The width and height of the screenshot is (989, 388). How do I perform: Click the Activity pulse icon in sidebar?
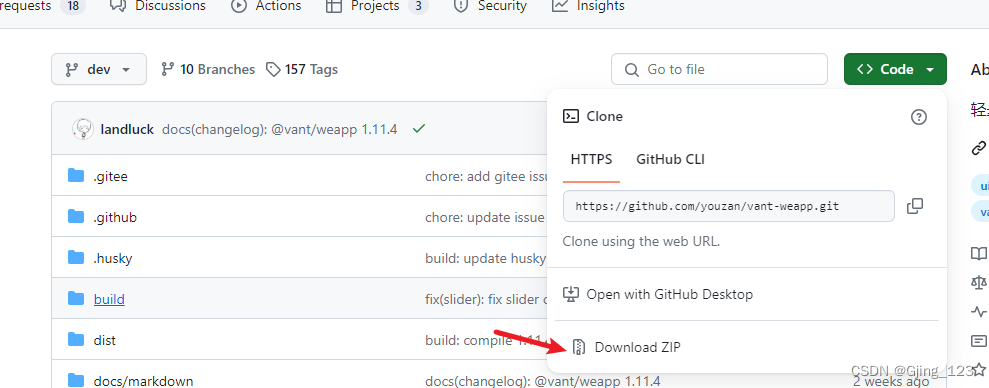click(979, 312)
